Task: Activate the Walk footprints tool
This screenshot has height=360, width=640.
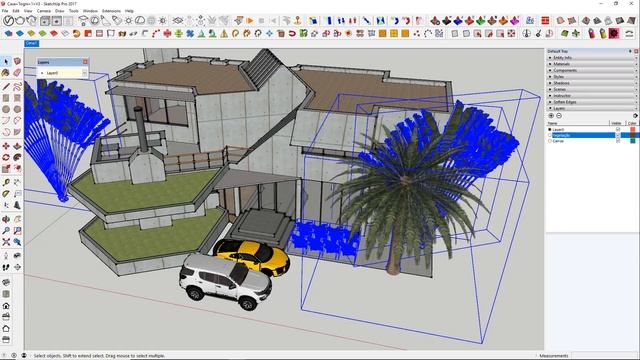Action: click(6, 267)
